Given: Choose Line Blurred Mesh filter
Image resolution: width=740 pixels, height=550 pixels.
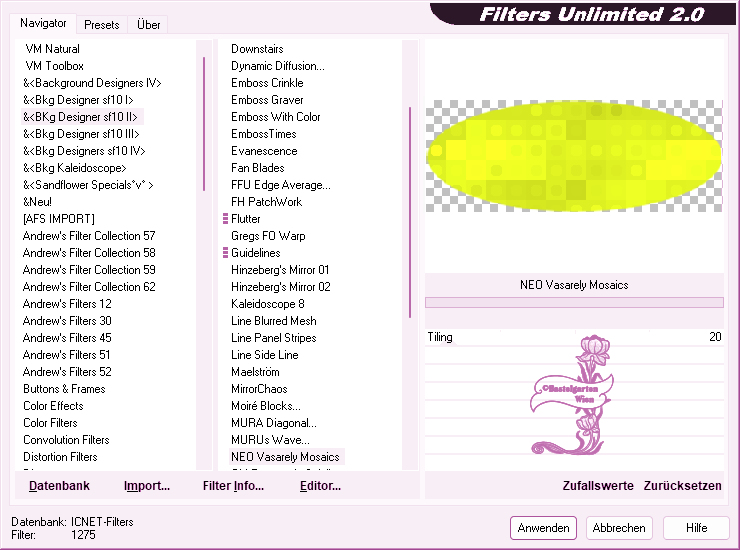Looking at the screenshot, I should tap(274, 321).
